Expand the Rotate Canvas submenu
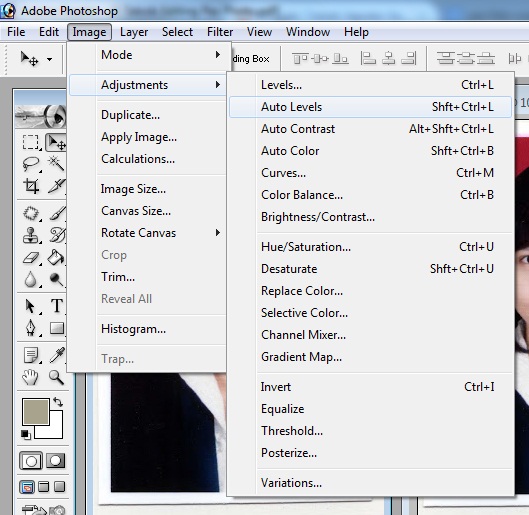Viewport: 529px width, 515px height. coord(148,233)
